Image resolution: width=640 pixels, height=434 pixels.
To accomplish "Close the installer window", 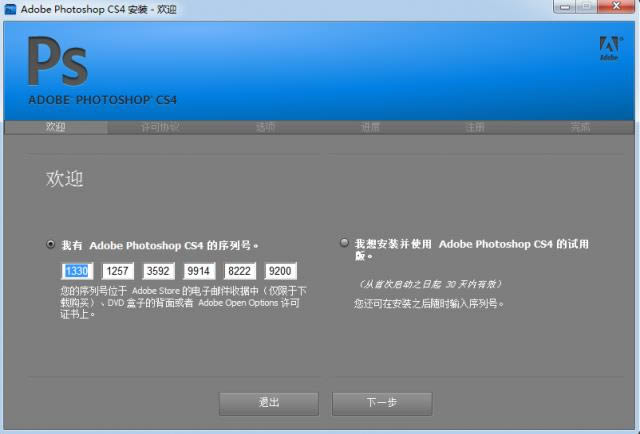I will coord(616,7).
